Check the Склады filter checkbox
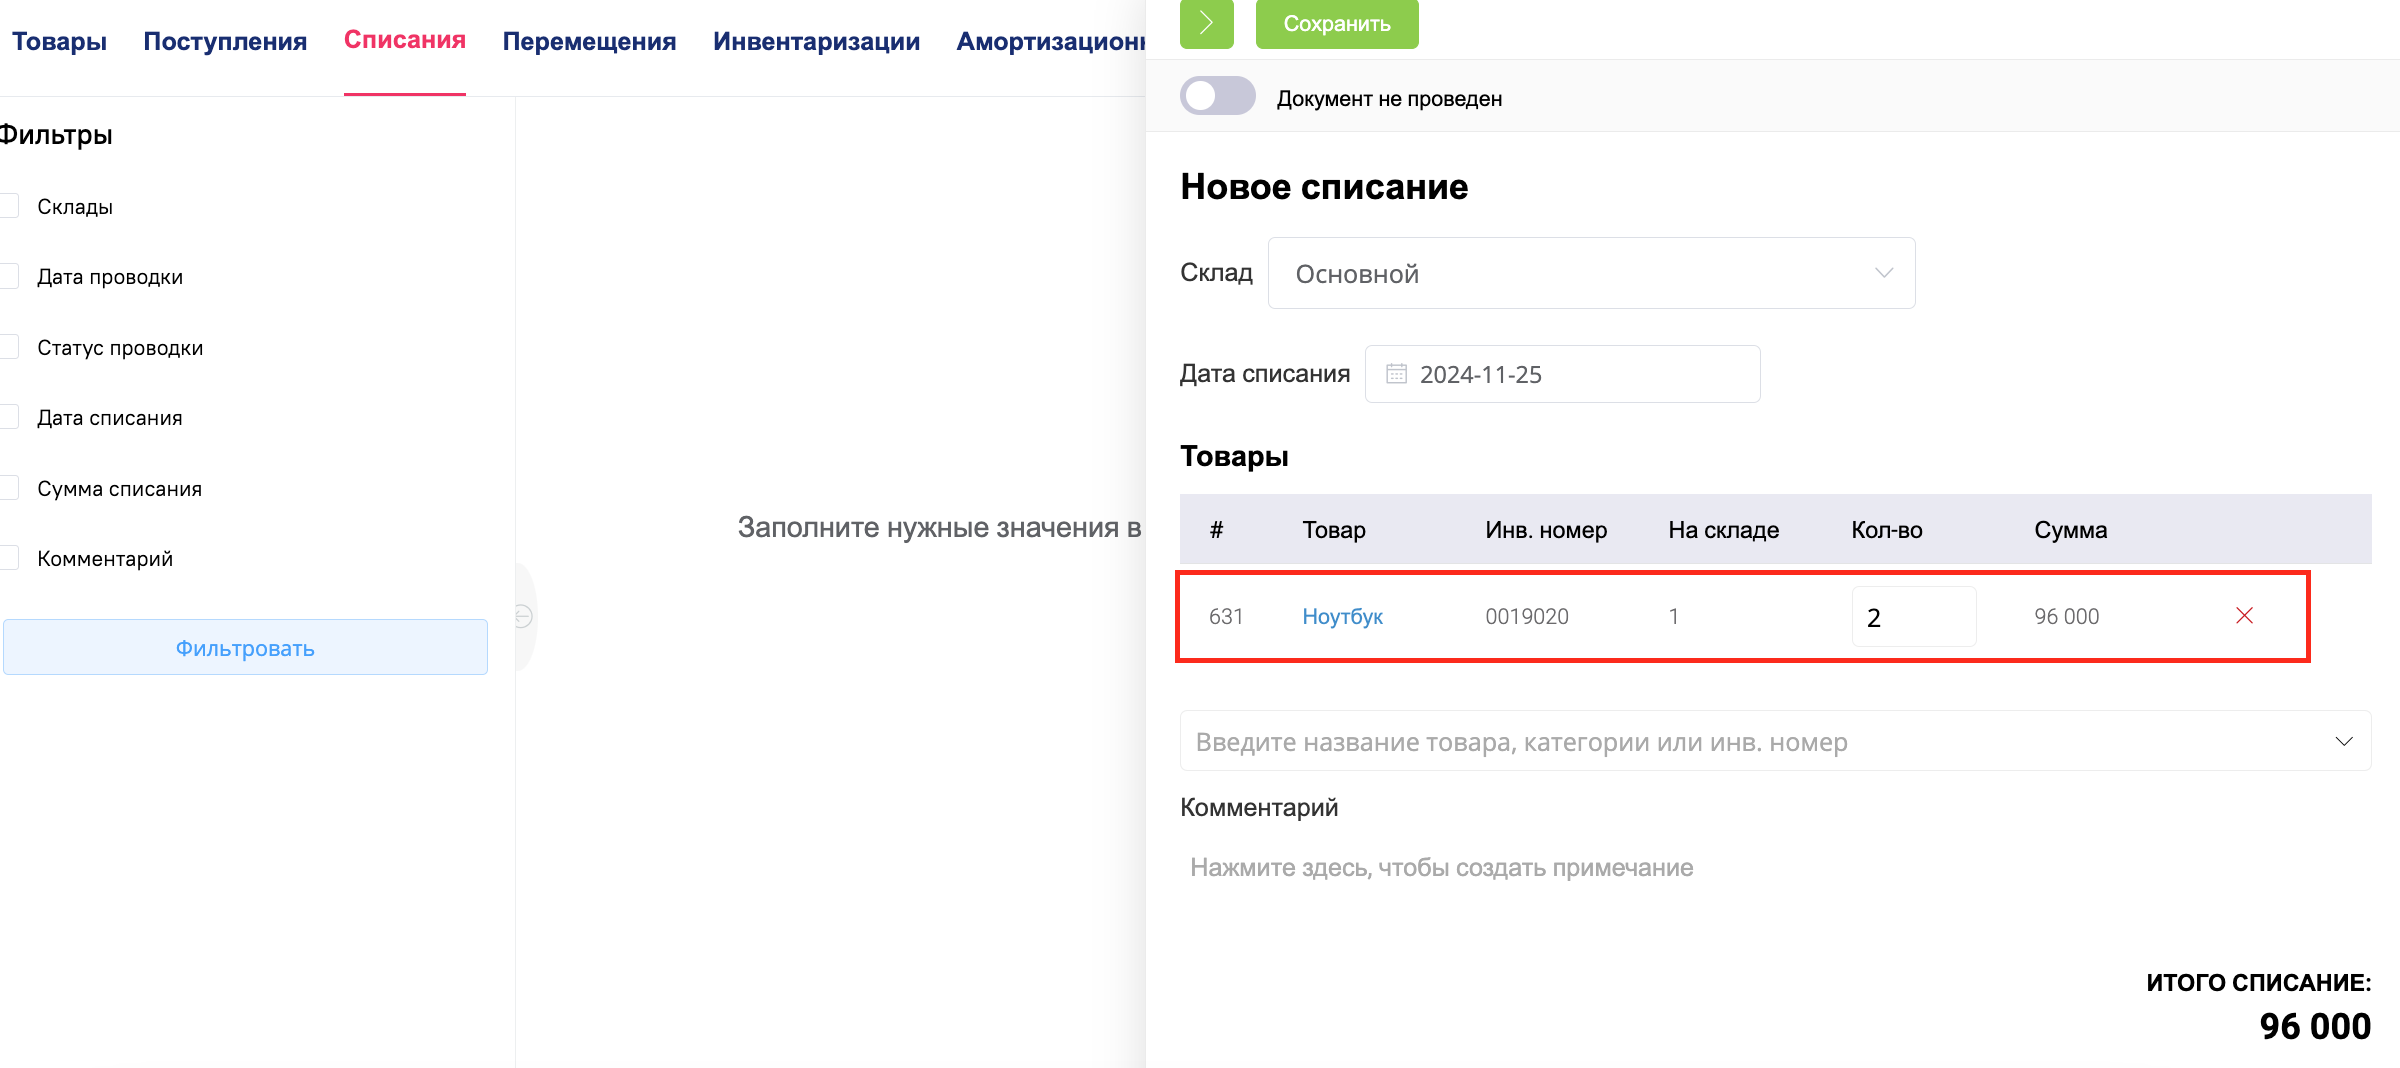Image resolution: width=2400 pixels, height=1068 pixels. click(x=10, y=205)
